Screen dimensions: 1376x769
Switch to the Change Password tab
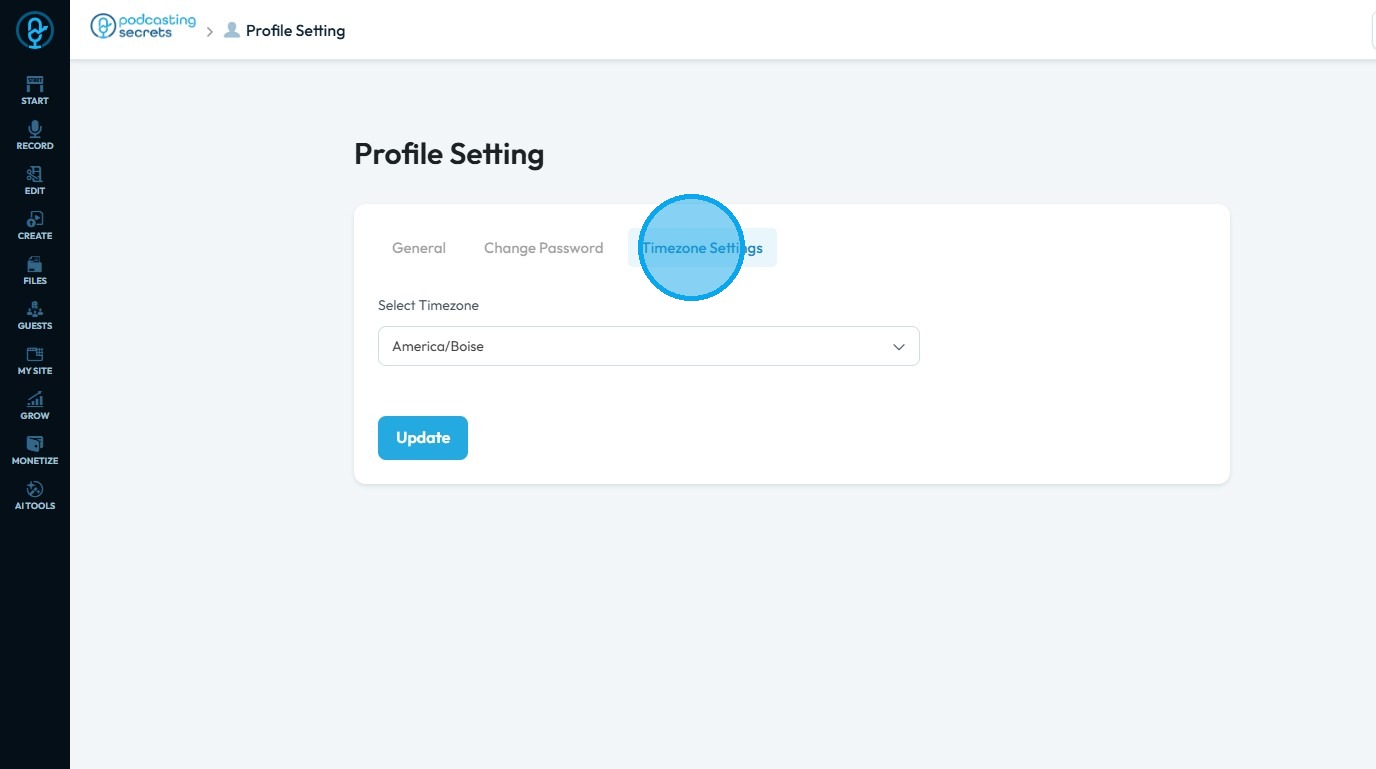pyautogui.click(x=543, y=248)
